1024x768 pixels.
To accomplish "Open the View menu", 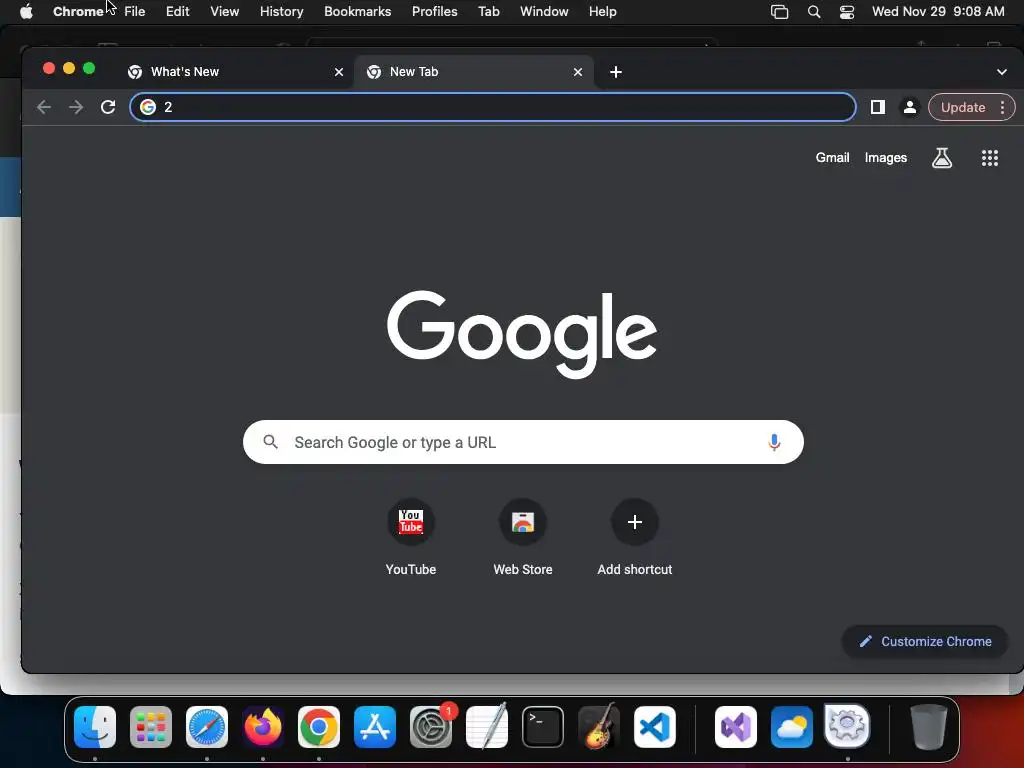I will click(x=225, y=12).
